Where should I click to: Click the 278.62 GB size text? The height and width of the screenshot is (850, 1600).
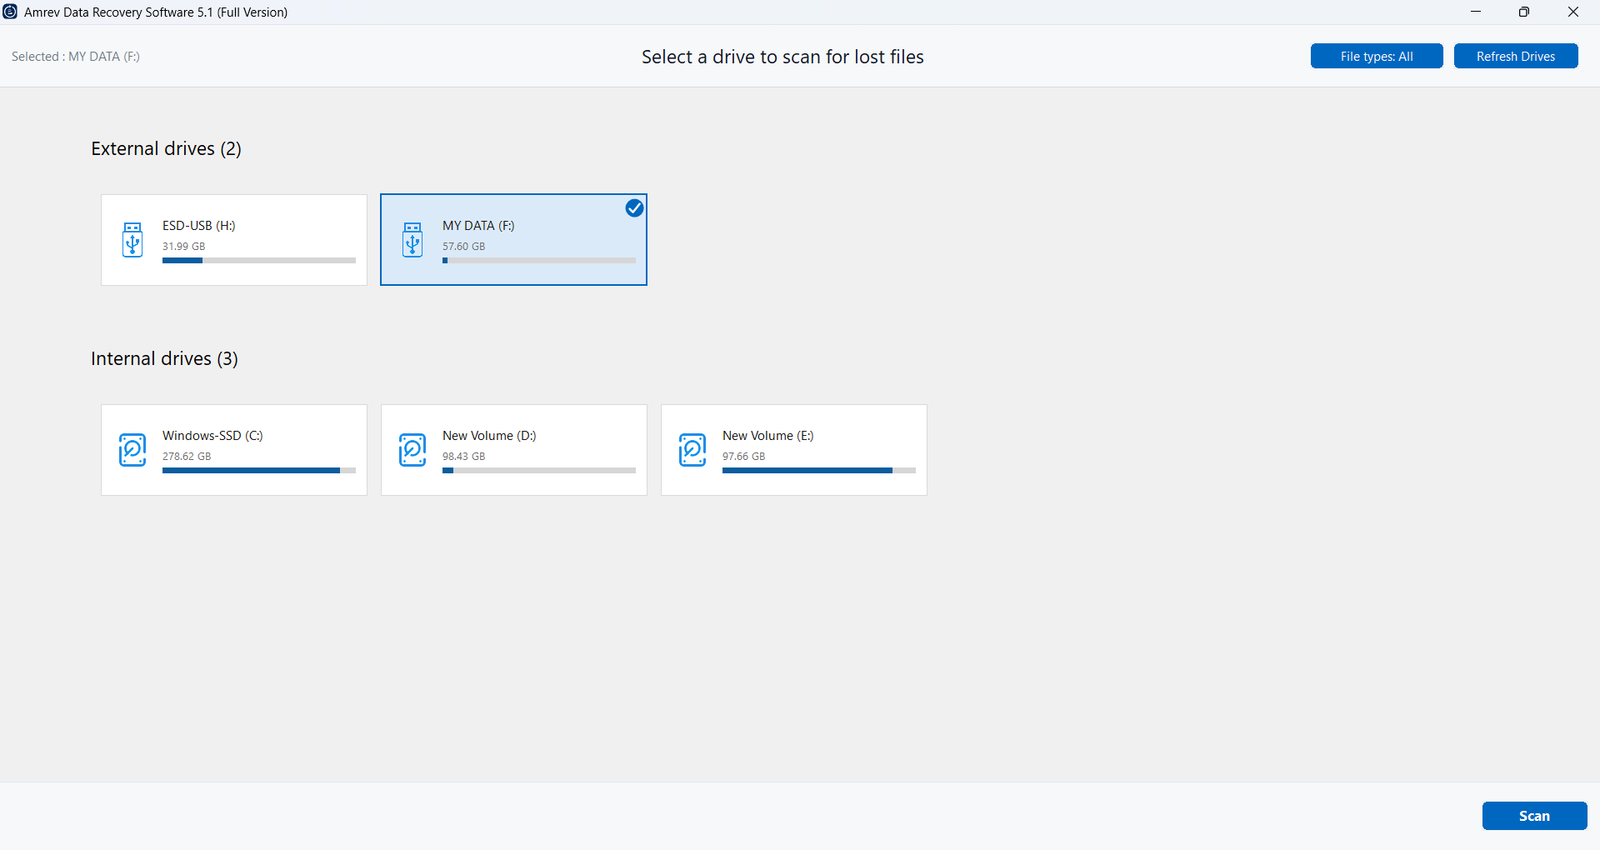(x=187, y=456)
